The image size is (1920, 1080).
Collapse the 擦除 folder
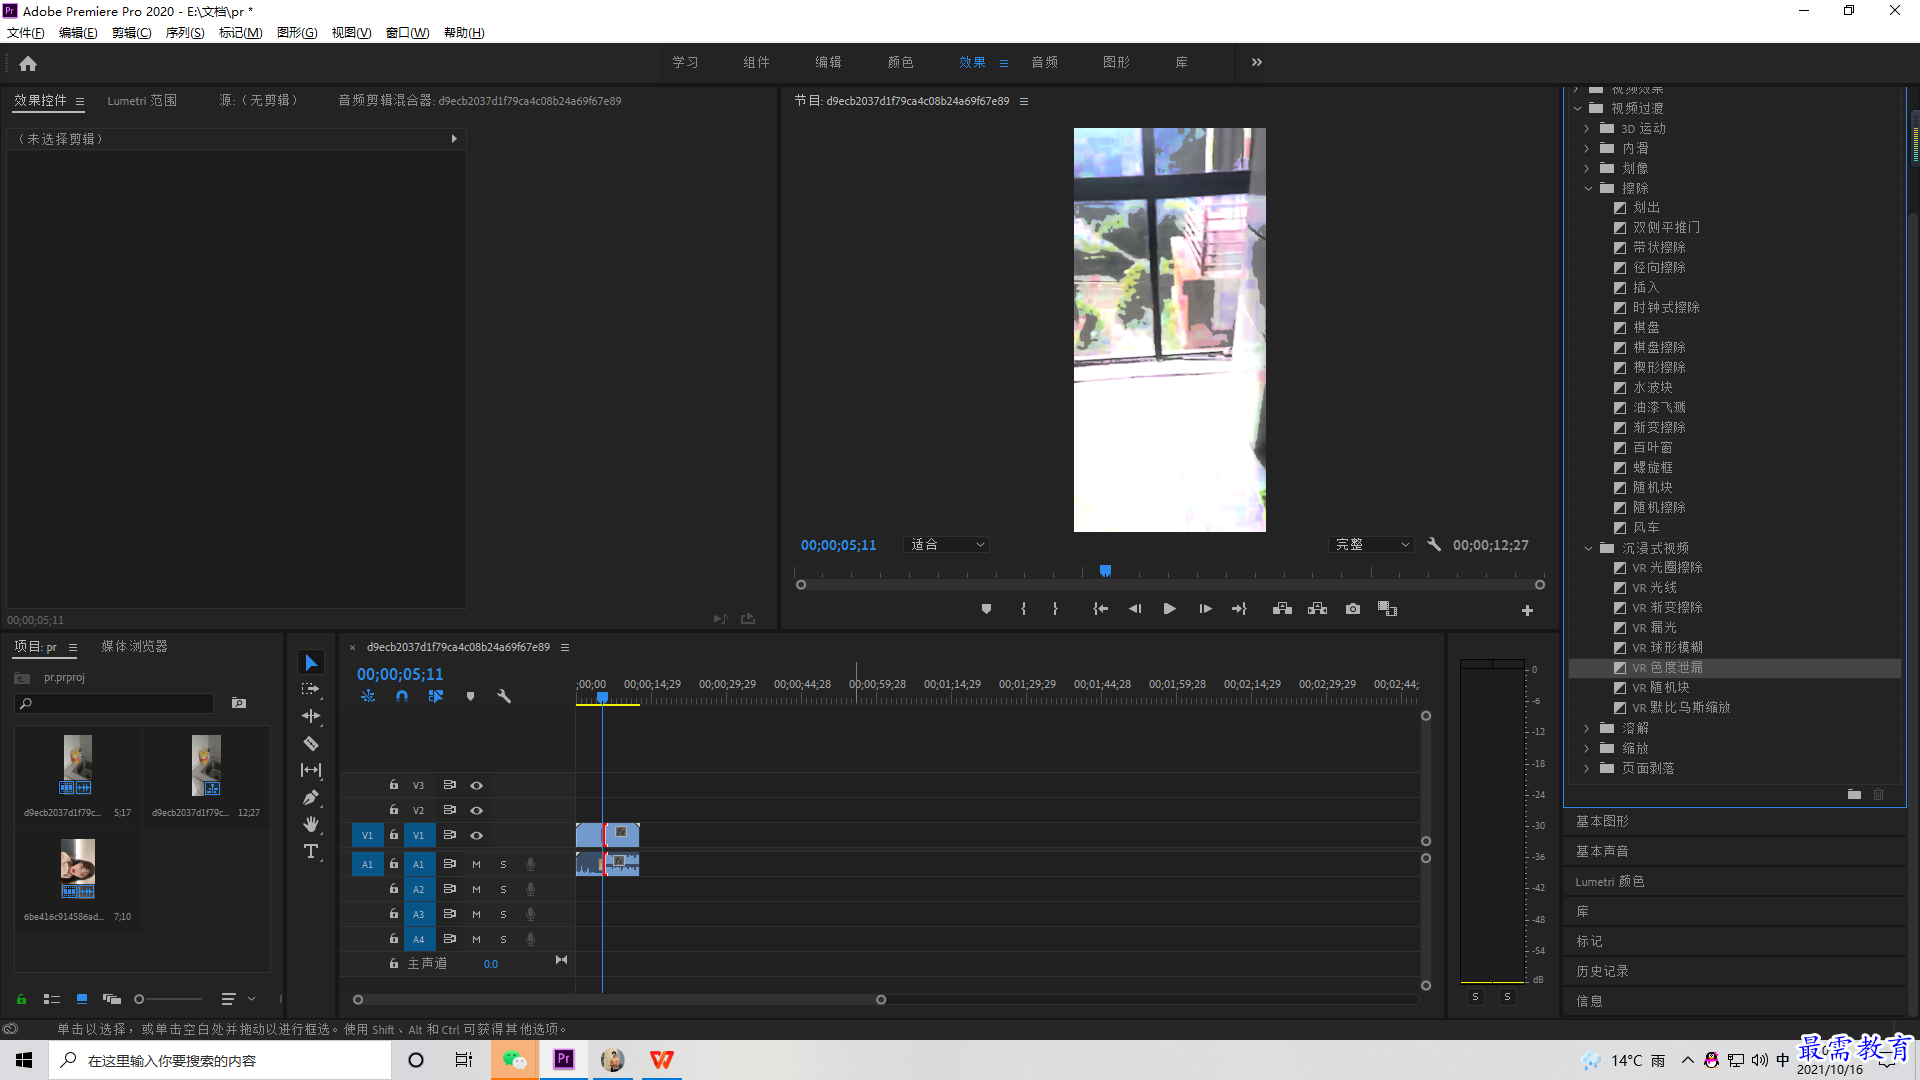[1588, 188]
